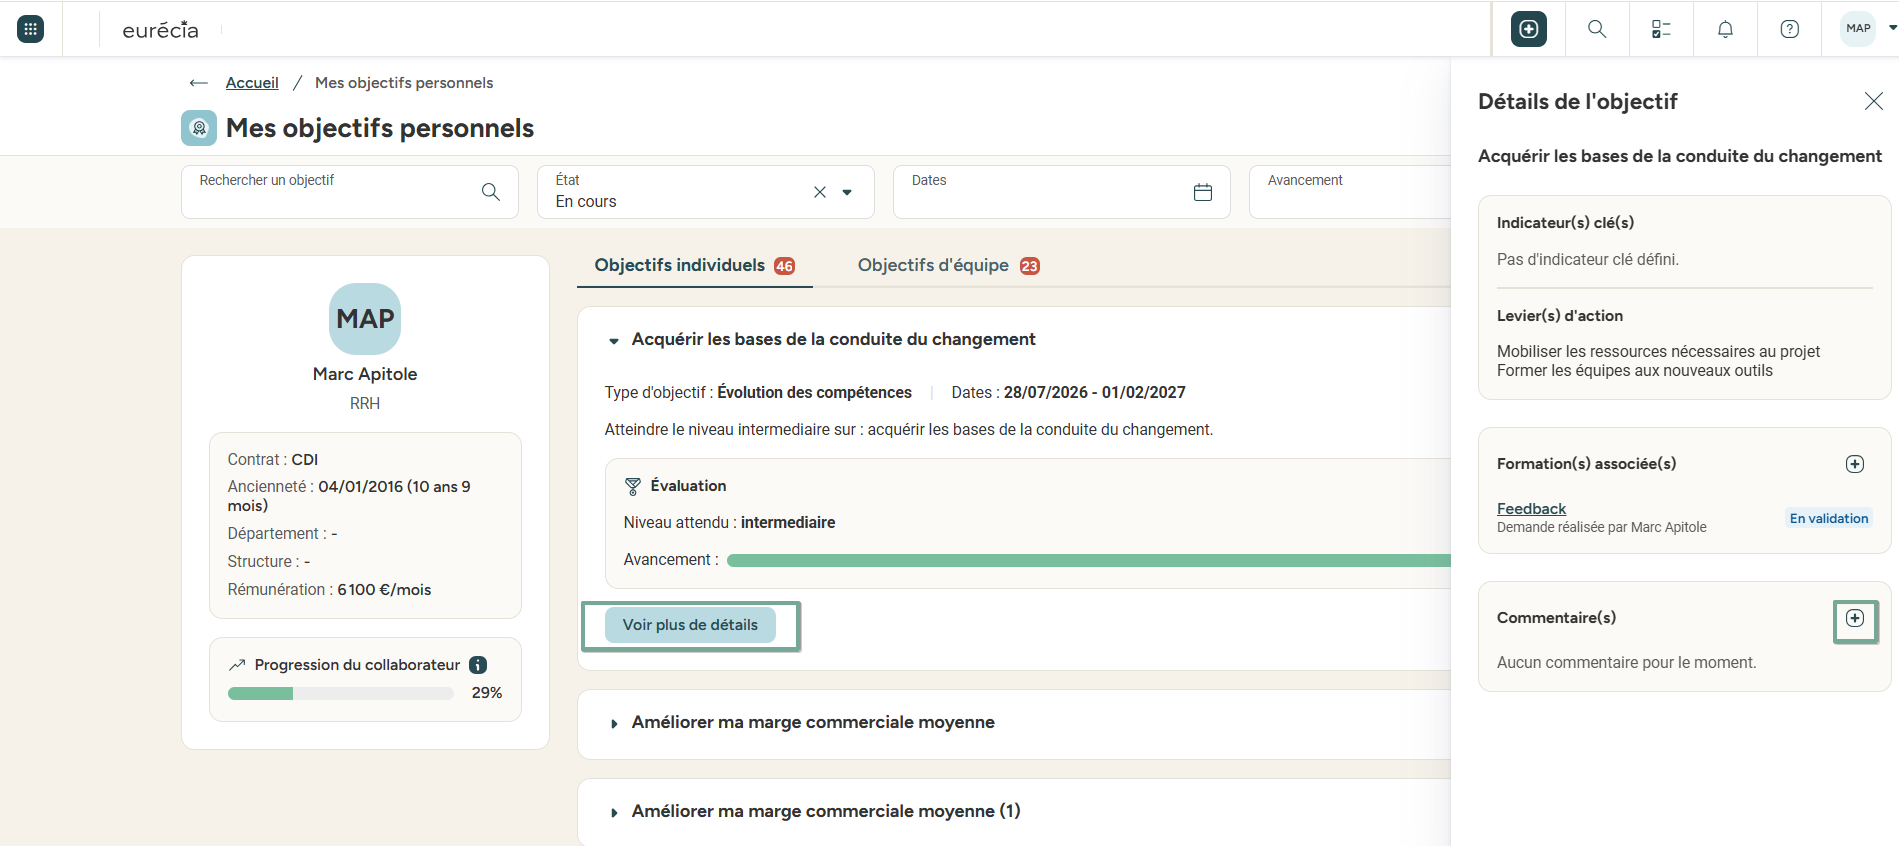Open the Feedback formation link
Viewport: 1899px width, 846px height.
[x=1531, y=509]
